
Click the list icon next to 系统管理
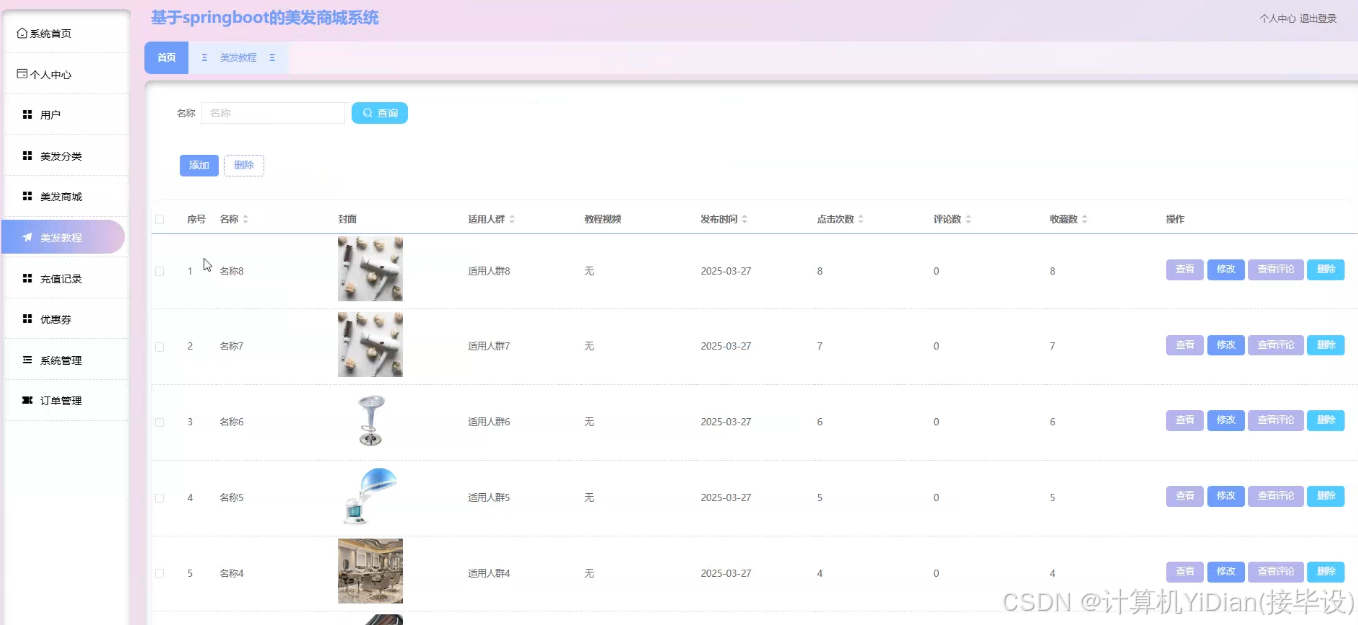pyautogui.click(x=27, y=360)
